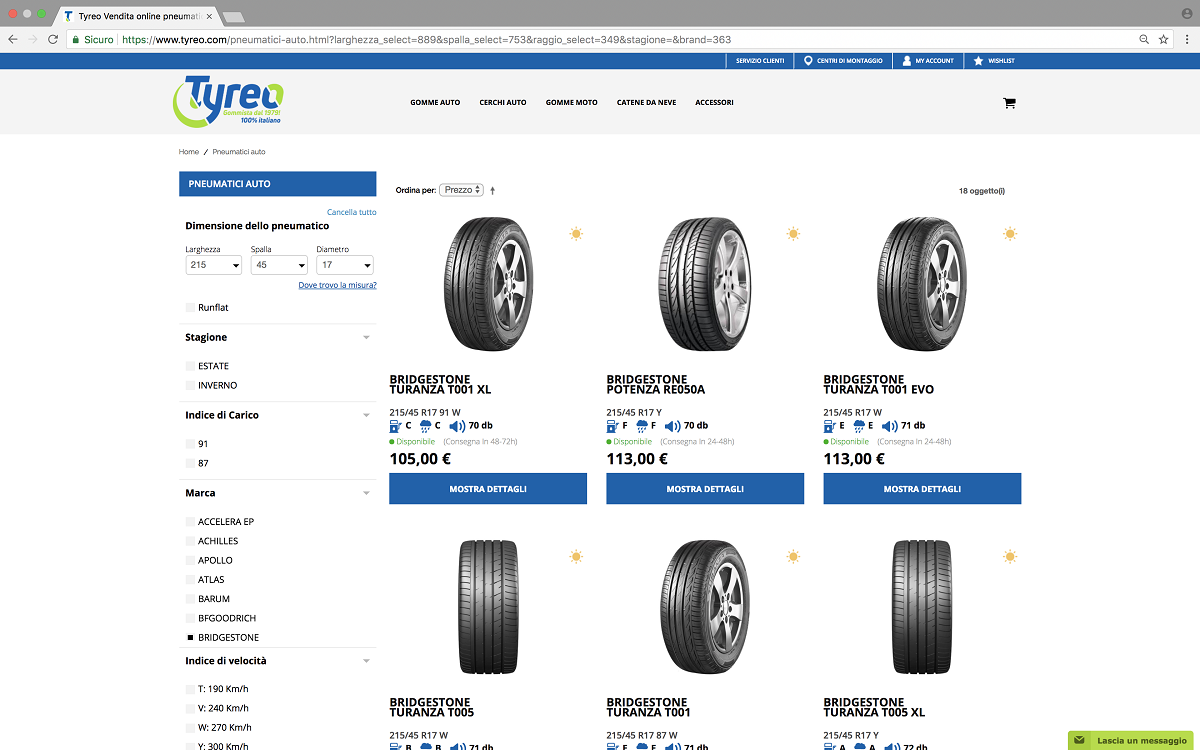Click wet grip icon on Turanza T001 XL
Viewport: 1200px width, 750px height.
[x=425, y=426]
